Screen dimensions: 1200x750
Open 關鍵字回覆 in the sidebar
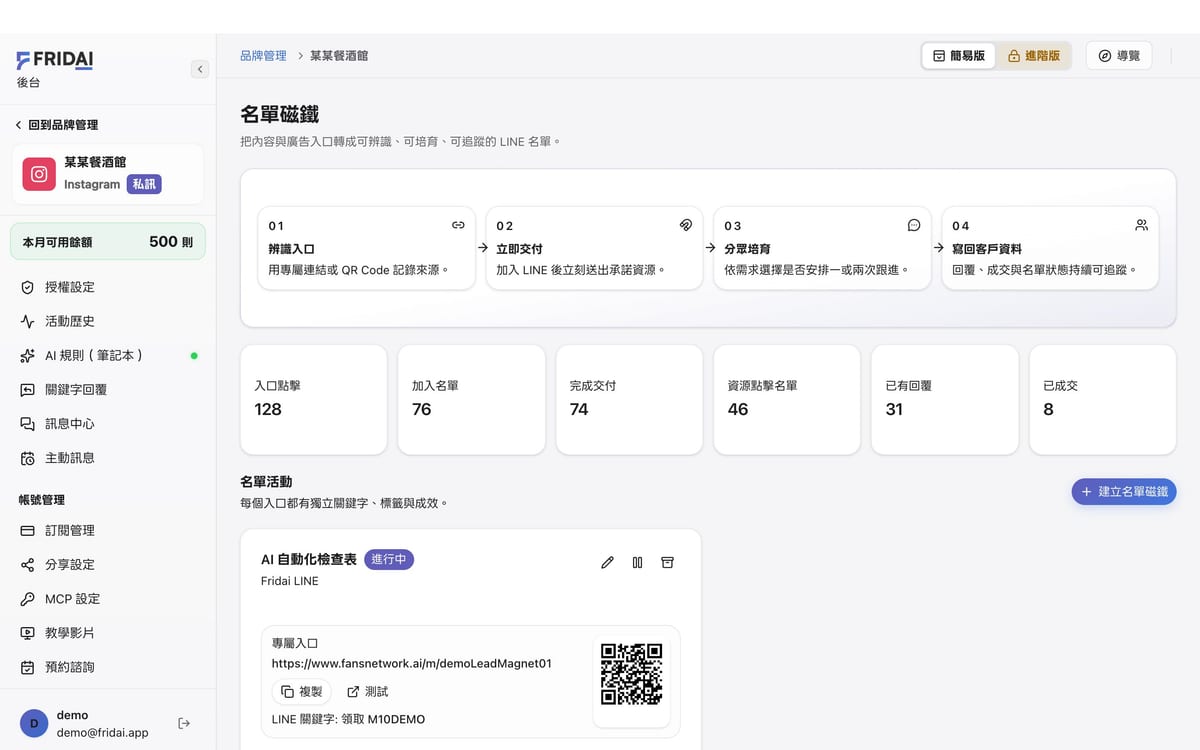108,389
